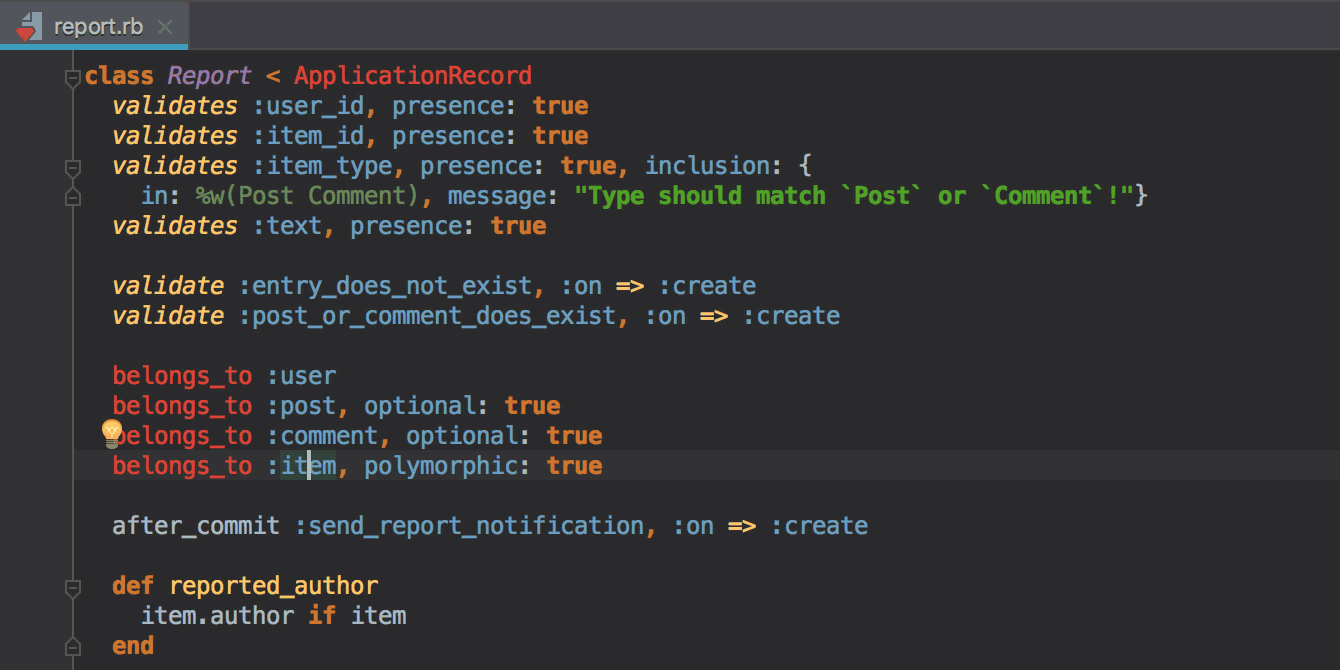Image resolution: width=1340 pixels, height=670 pixels.
Task: Click the intention lightbulb icon in gutter
Action: [111, 433]
